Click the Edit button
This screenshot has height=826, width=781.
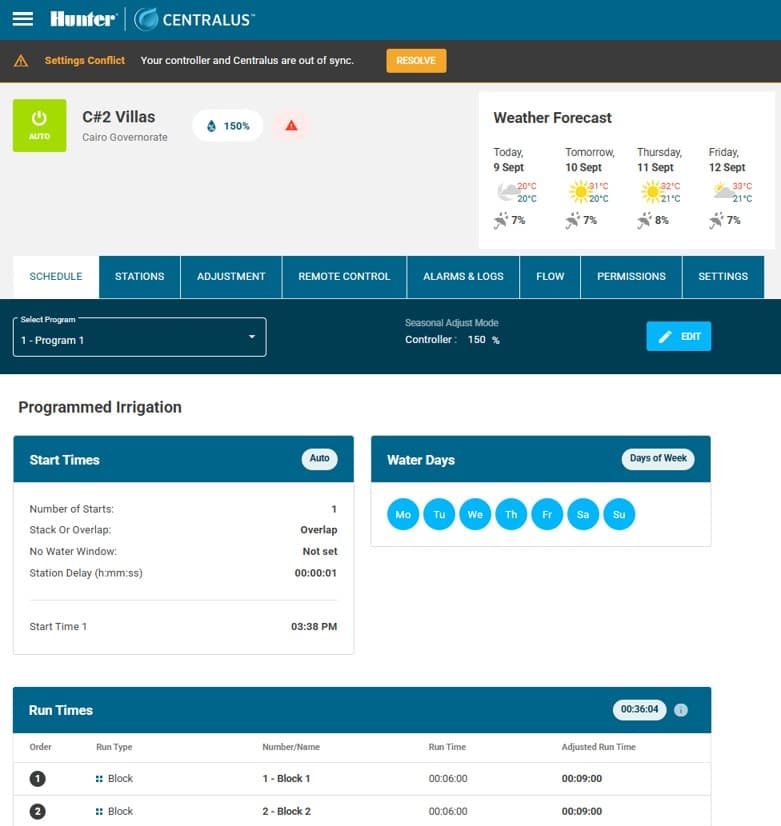[x=679, y=337]
